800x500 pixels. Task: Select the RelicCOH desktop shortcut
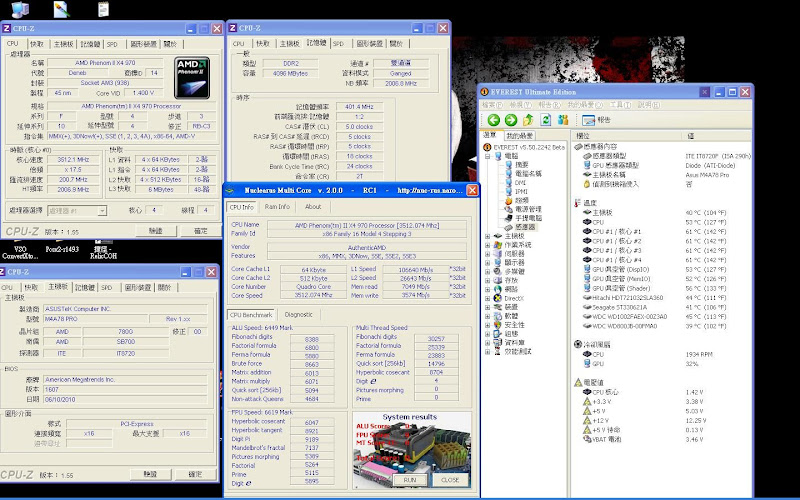(104, 248)
